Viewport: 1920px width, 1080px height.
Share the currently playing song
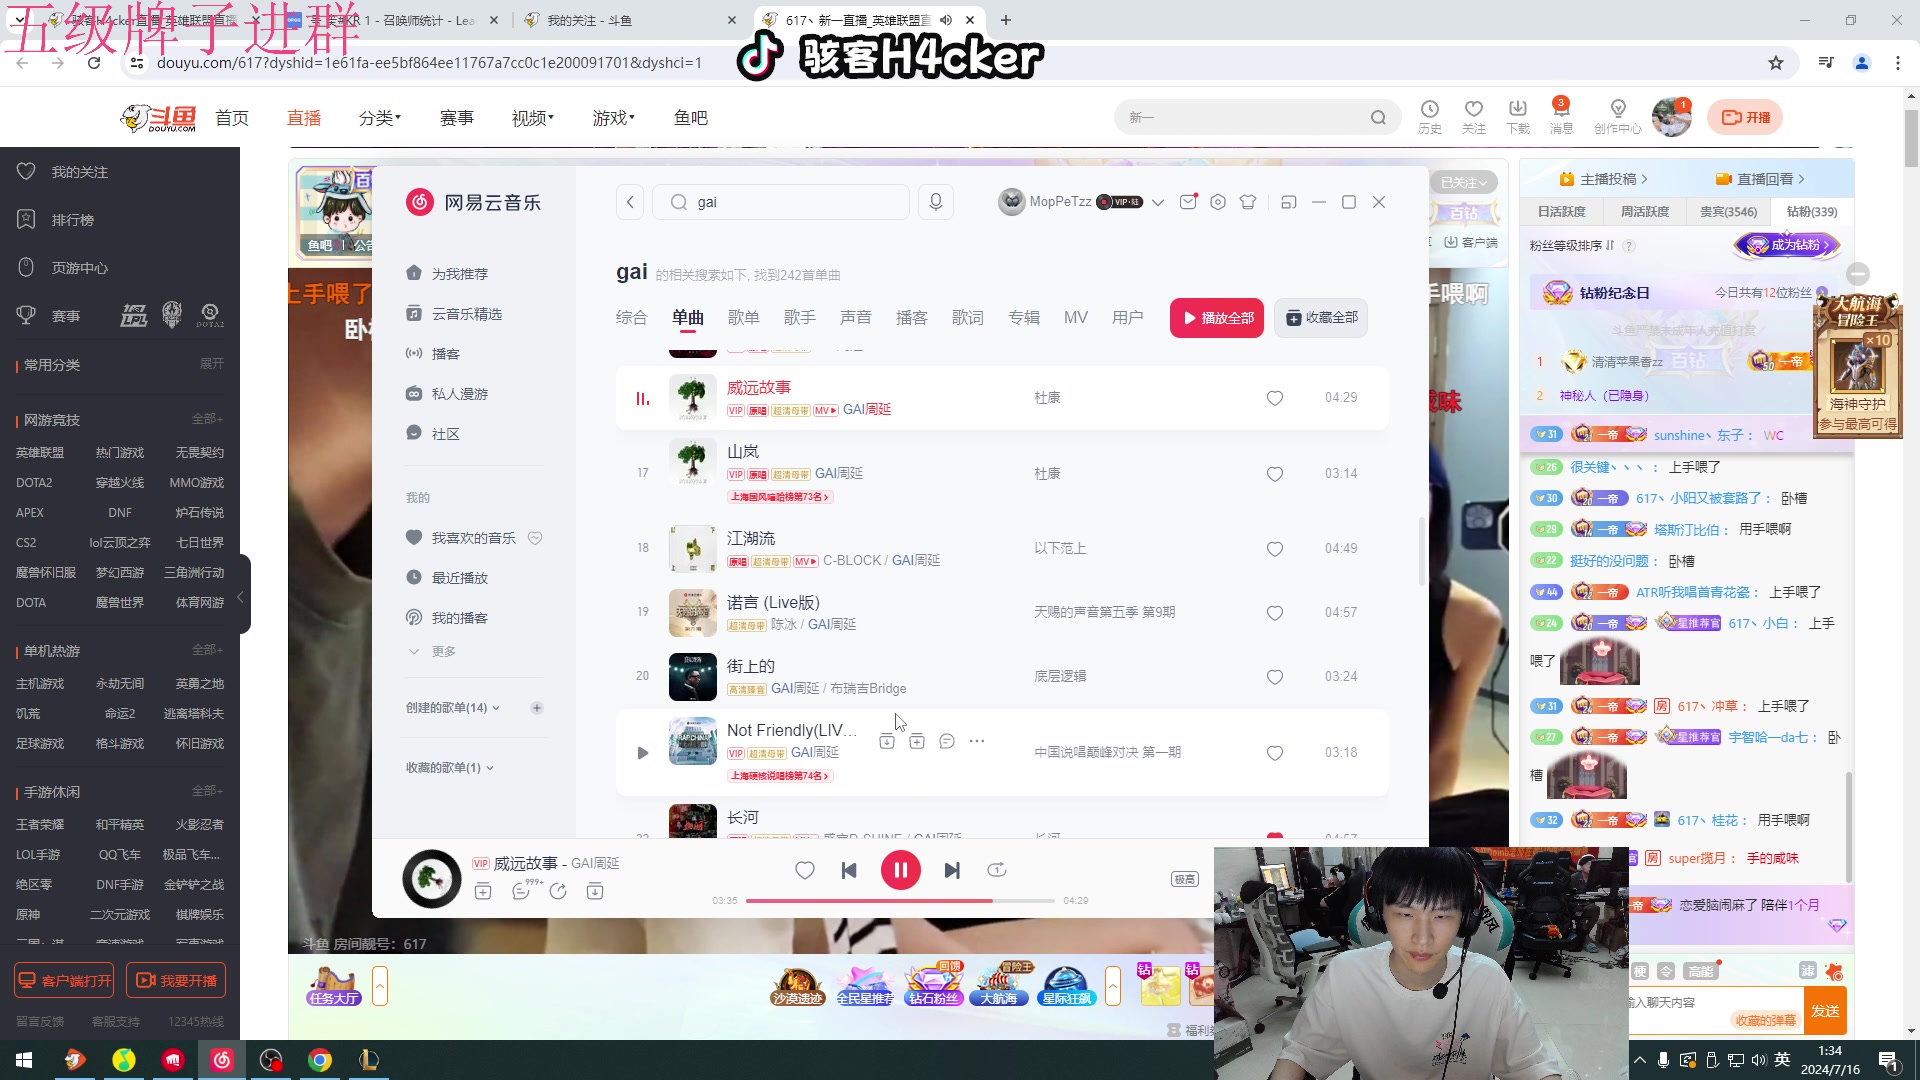coord(558,891)
